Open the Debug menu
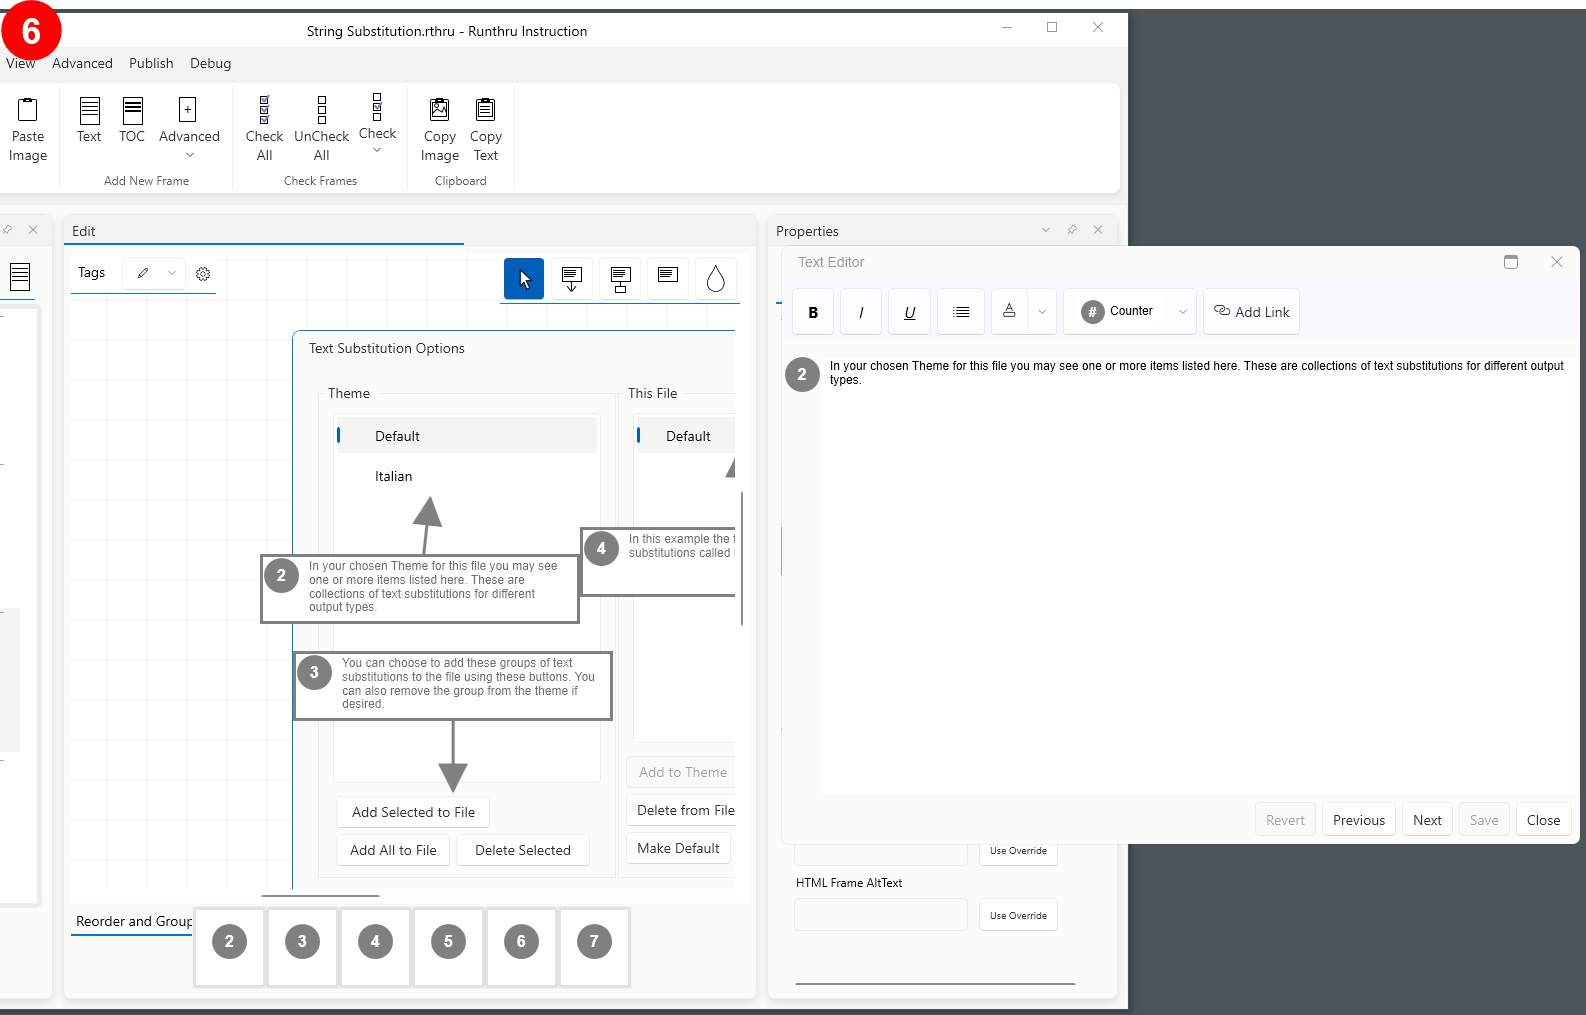 [x=210, y=63]
